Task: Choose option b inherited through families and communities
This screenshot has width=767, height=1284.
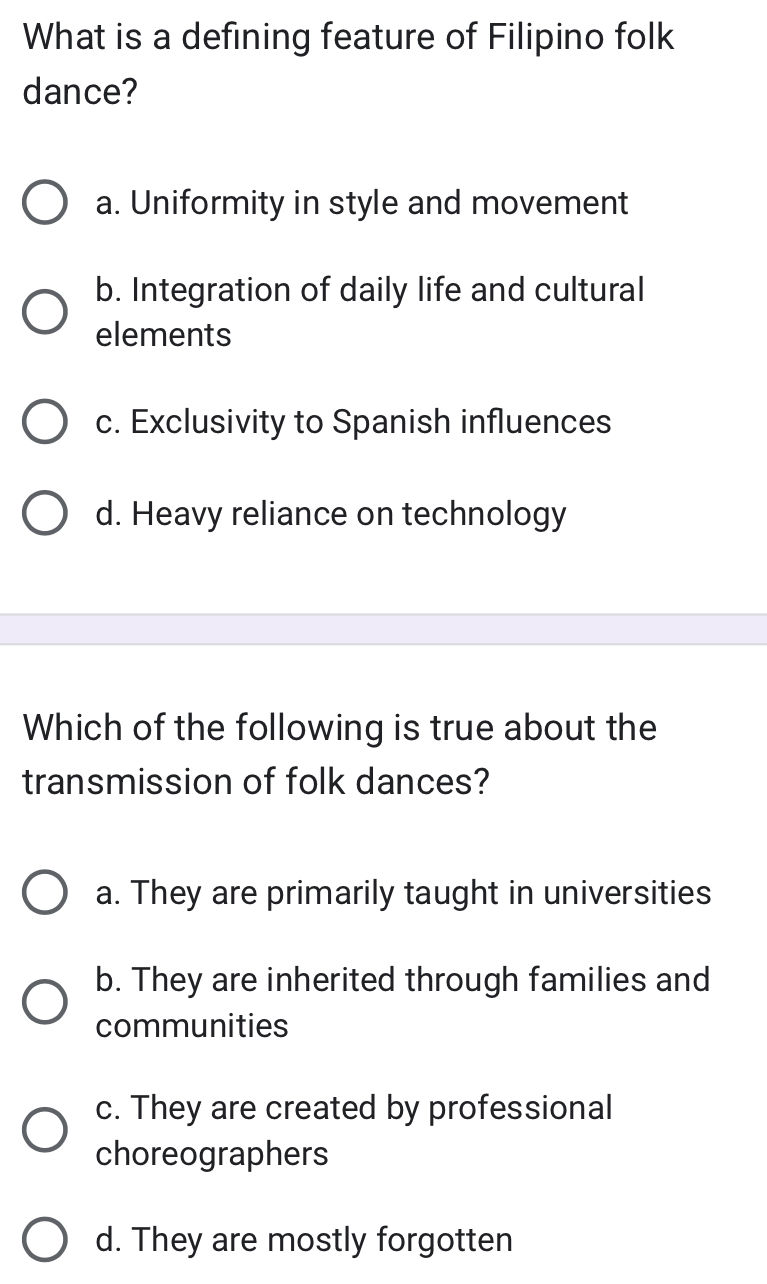Action: (x=44, y=1001)
